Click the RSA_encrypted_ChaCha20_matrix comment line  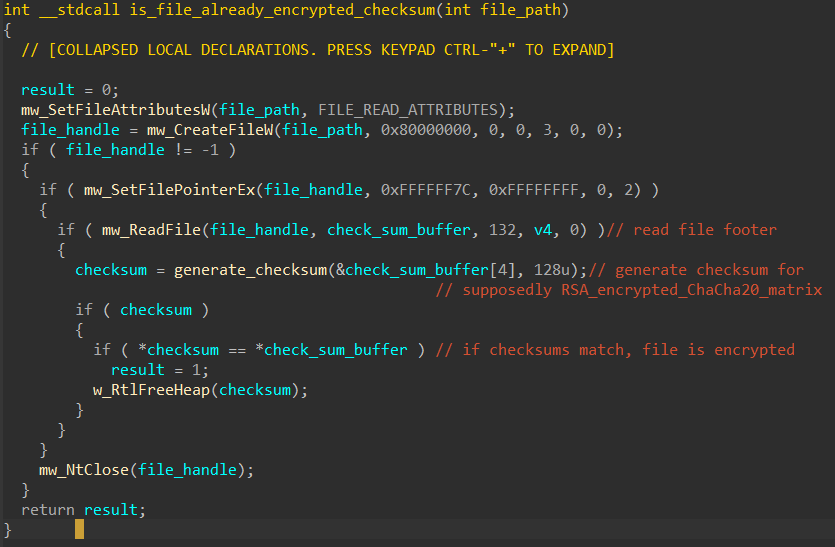629,290
